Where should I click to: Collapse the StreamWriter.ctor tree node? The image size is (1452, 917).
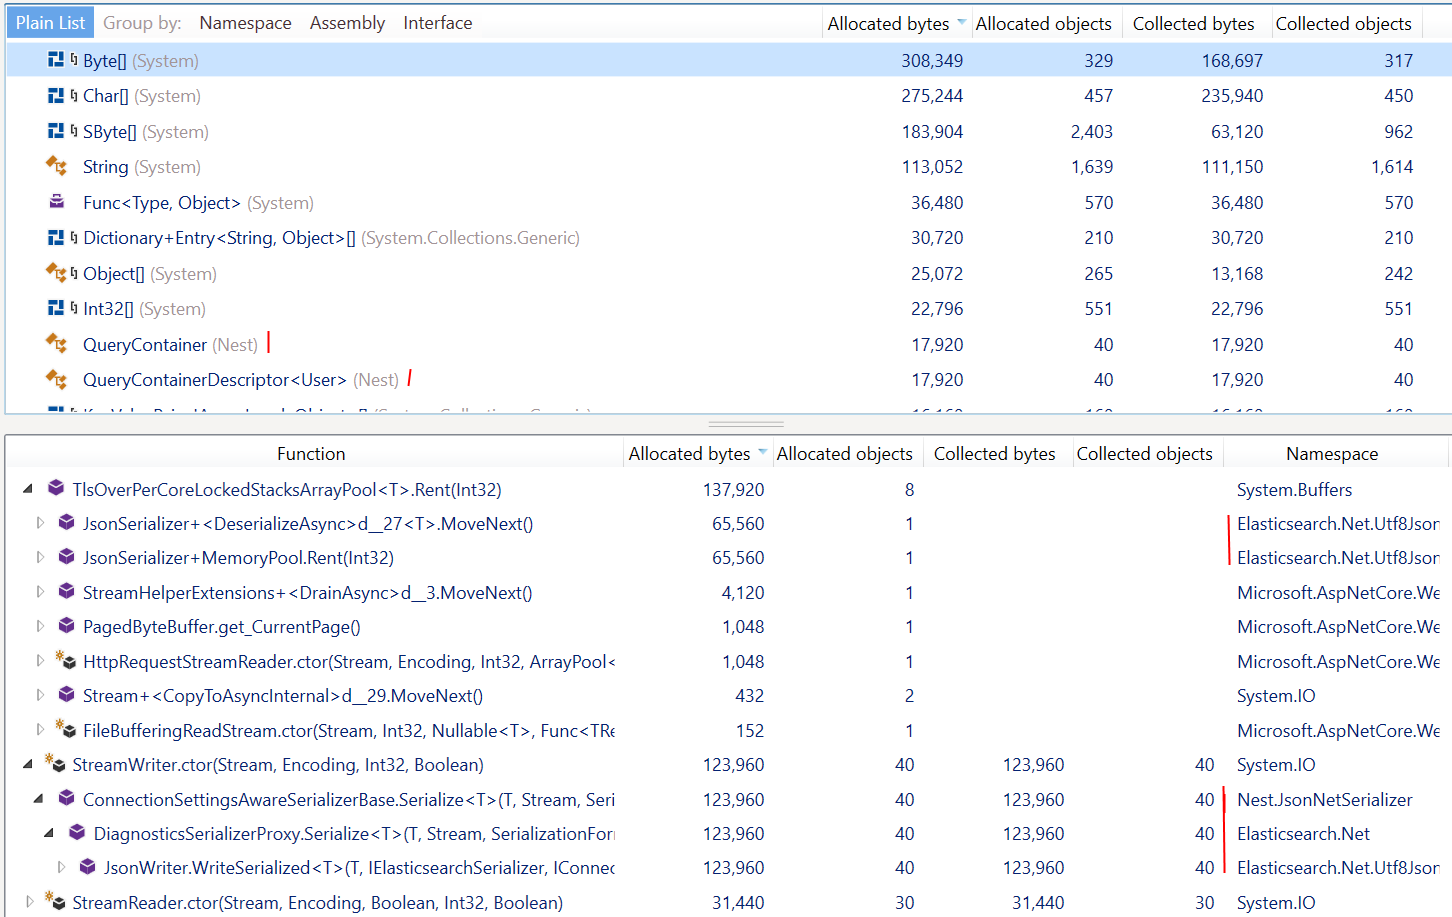pyautogui.click(x=27, y=764)
